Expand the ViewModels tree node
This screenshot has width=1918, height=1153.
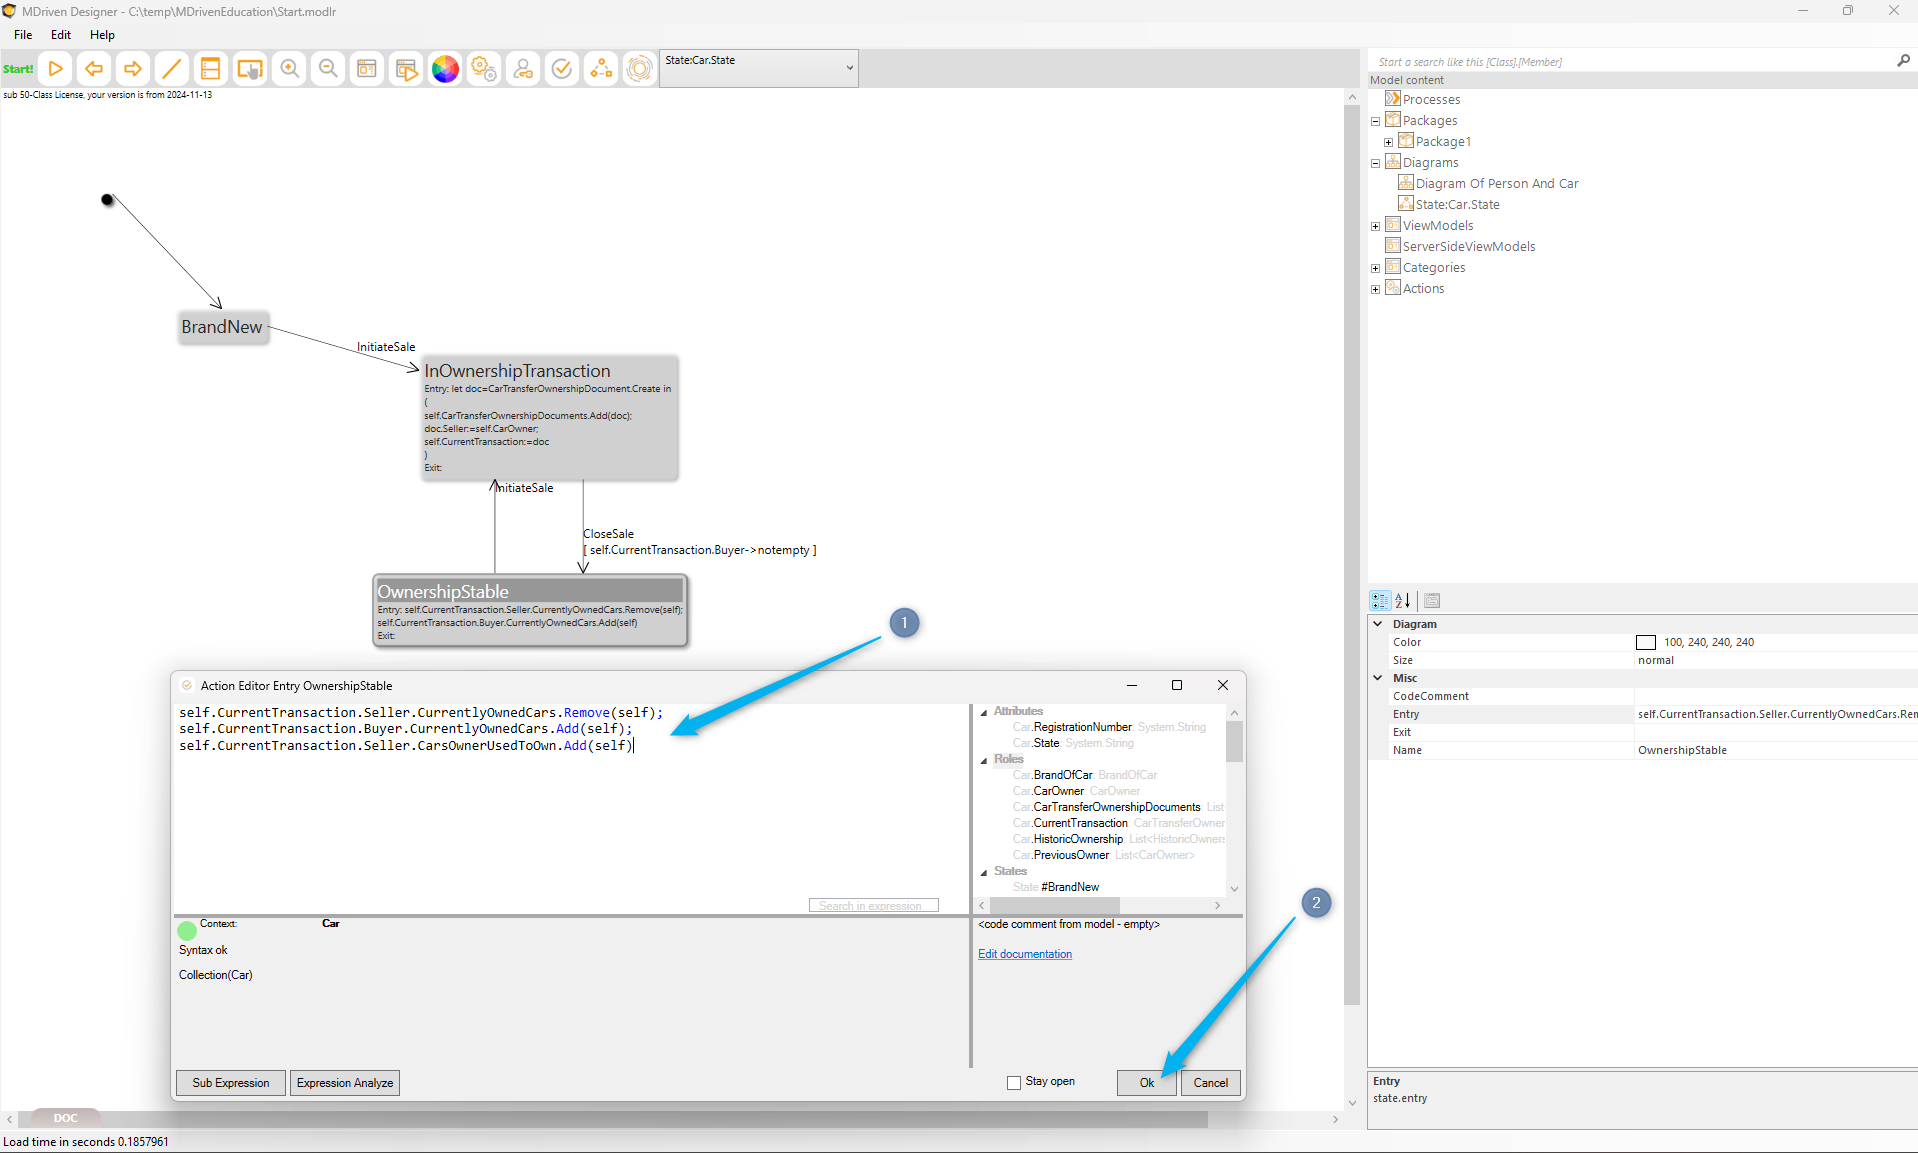pos(1375,226)
